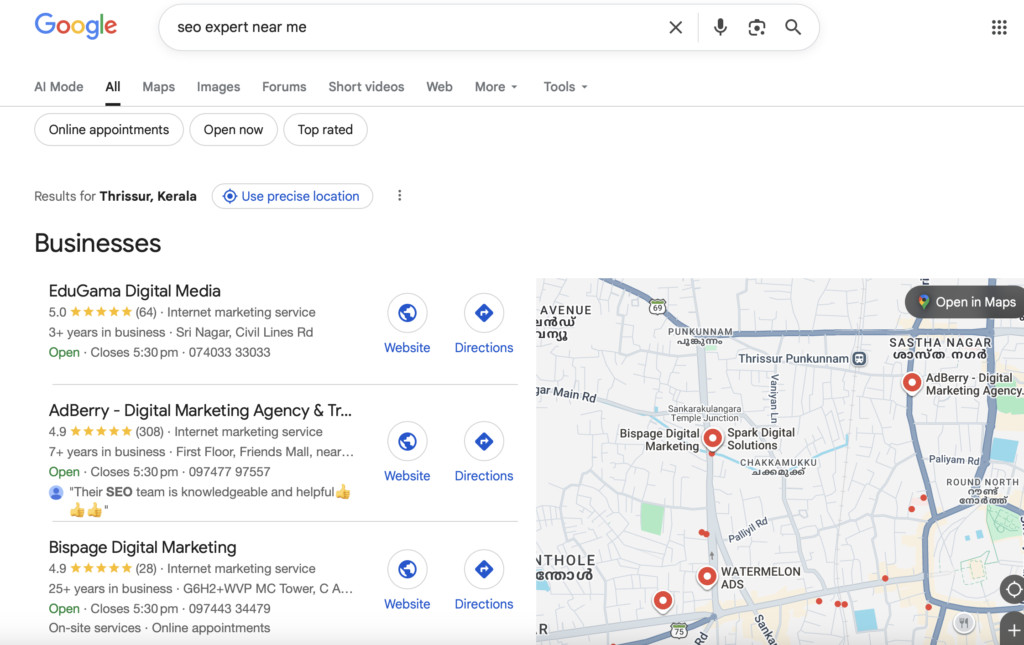The image size is (1024, 645).
Task: Open the More search categories dropdown
Action: coord(495,87)
